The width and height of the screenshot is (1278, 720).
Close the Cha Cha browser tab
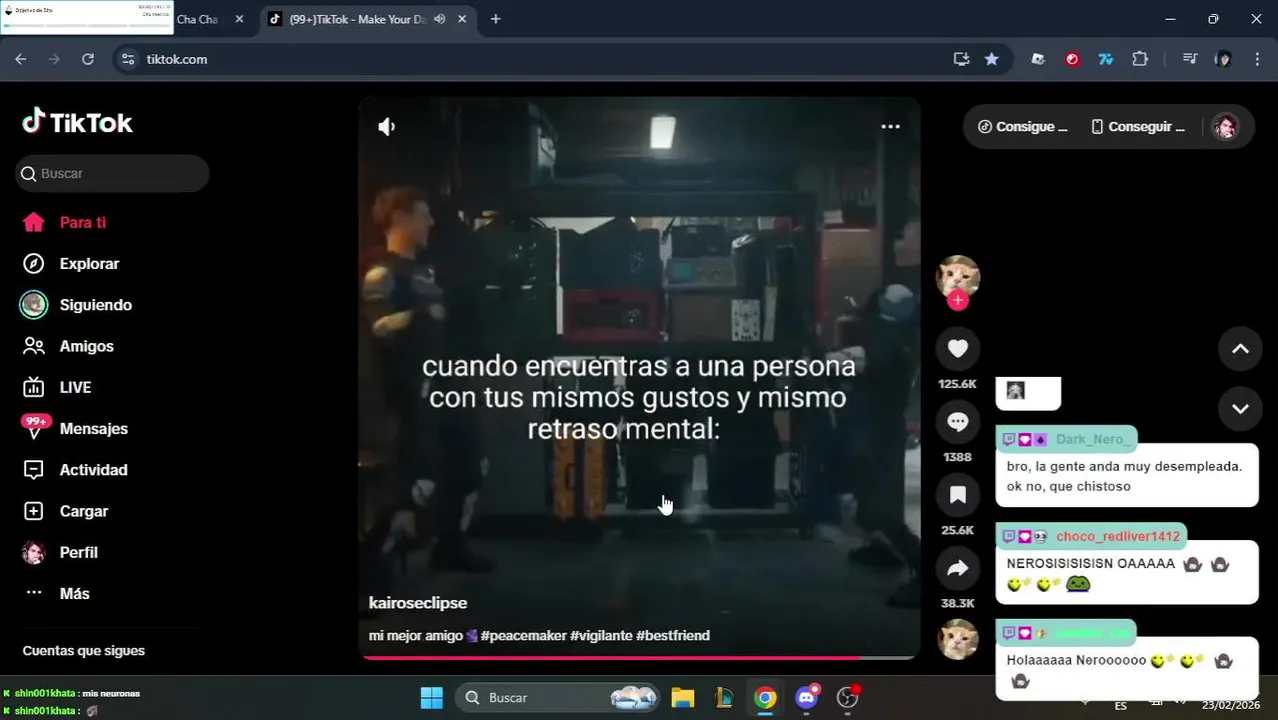pyautogui.click(x=239, y=19)
